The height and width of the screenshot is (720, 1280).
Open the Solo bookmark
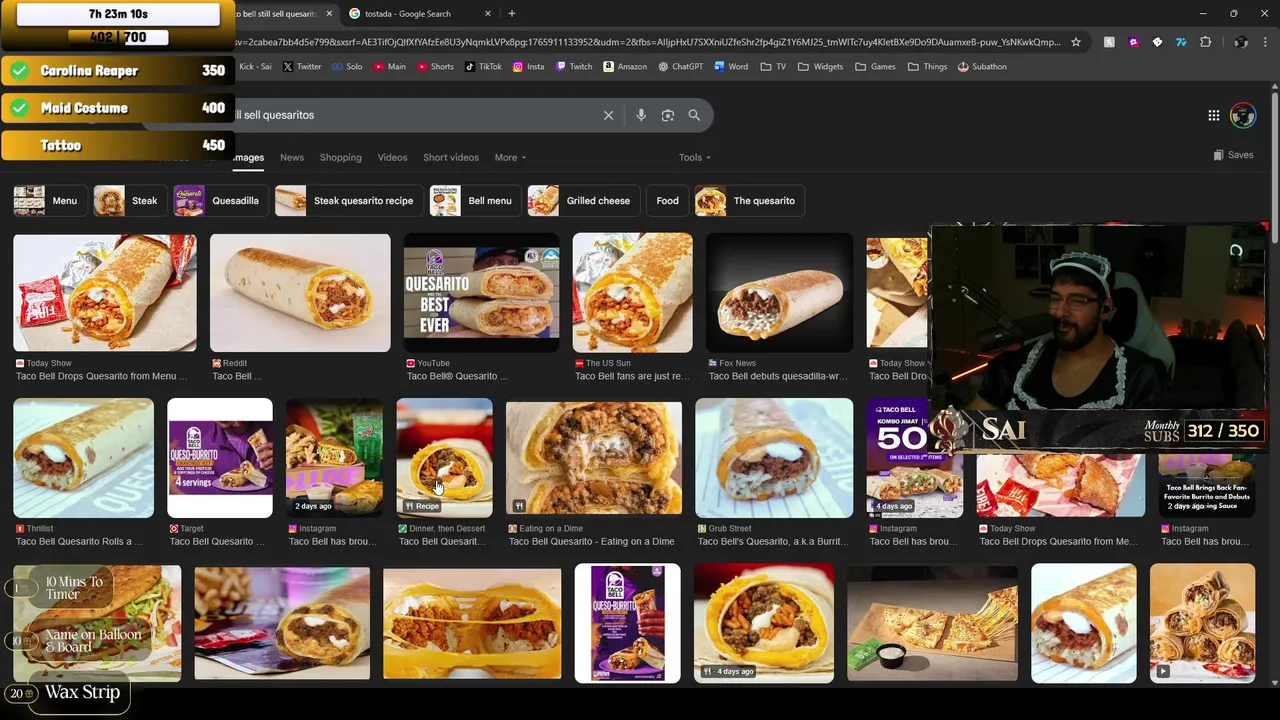(x=347, y=67)
